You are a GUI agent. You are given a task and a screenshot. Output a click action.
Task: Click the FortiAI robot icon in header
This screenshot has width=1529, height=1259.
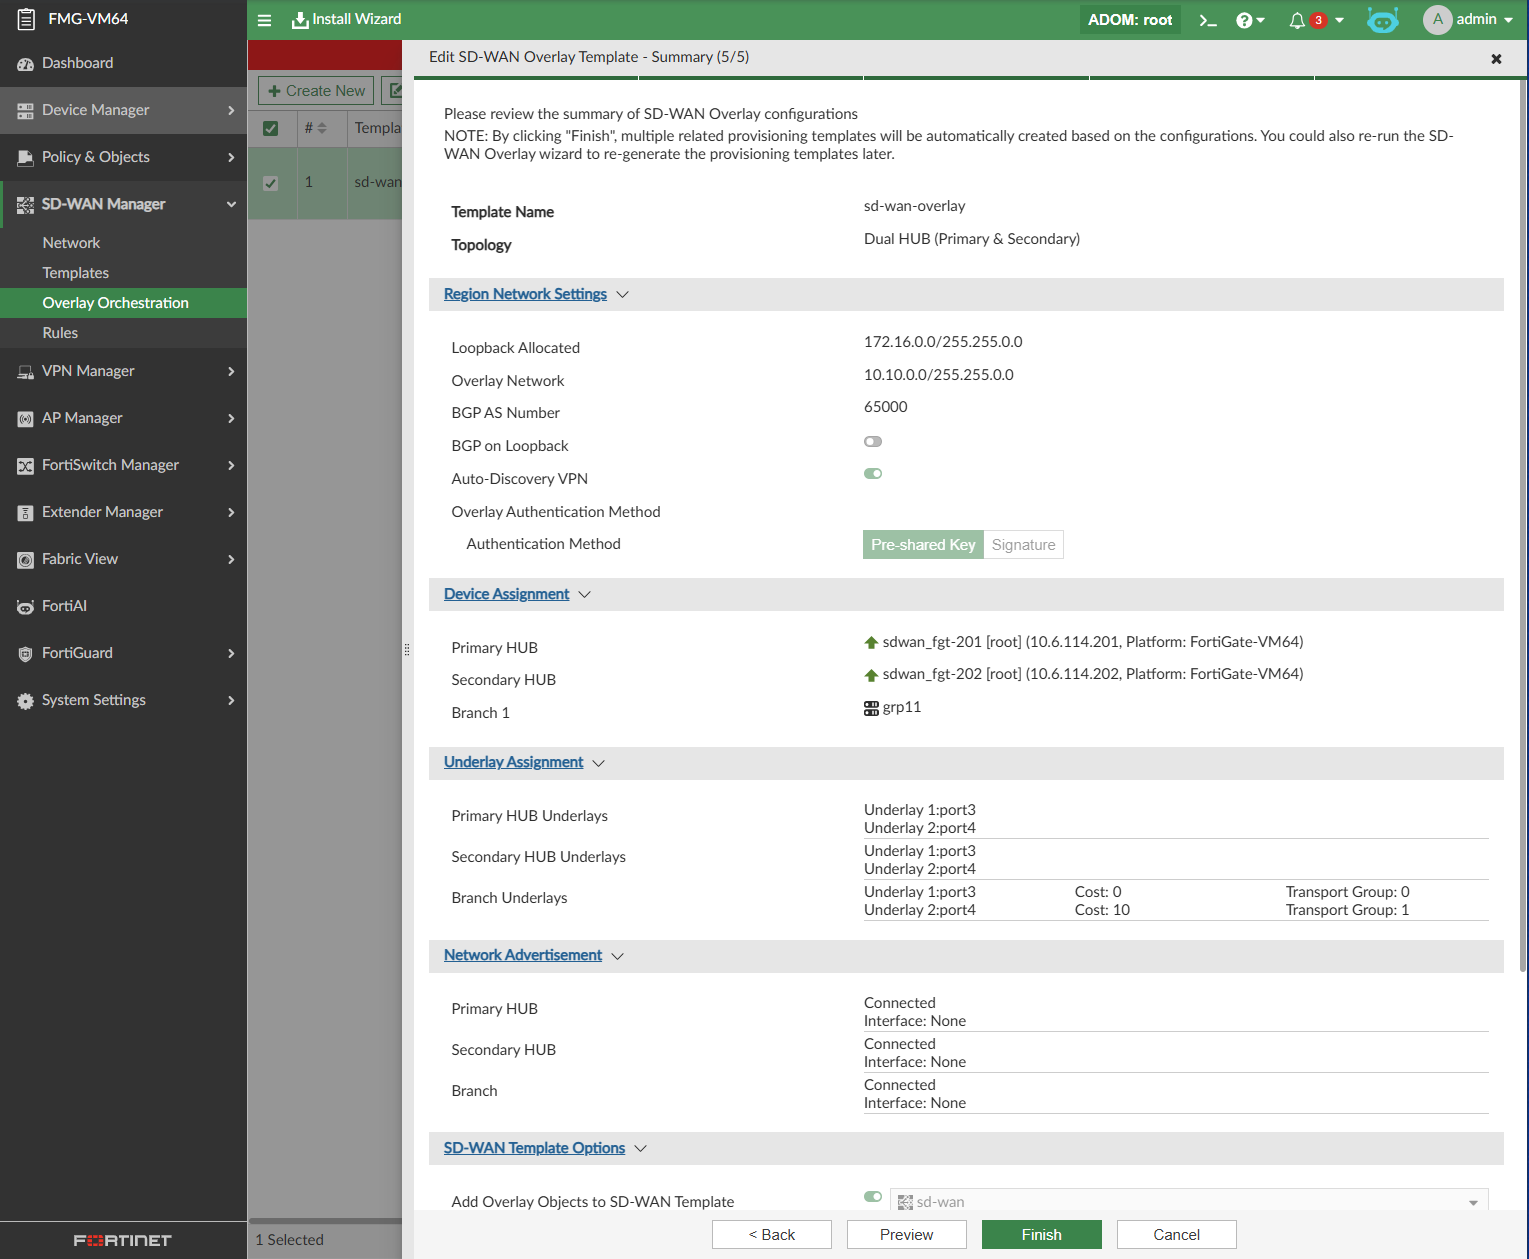(x=1383, y=20)
